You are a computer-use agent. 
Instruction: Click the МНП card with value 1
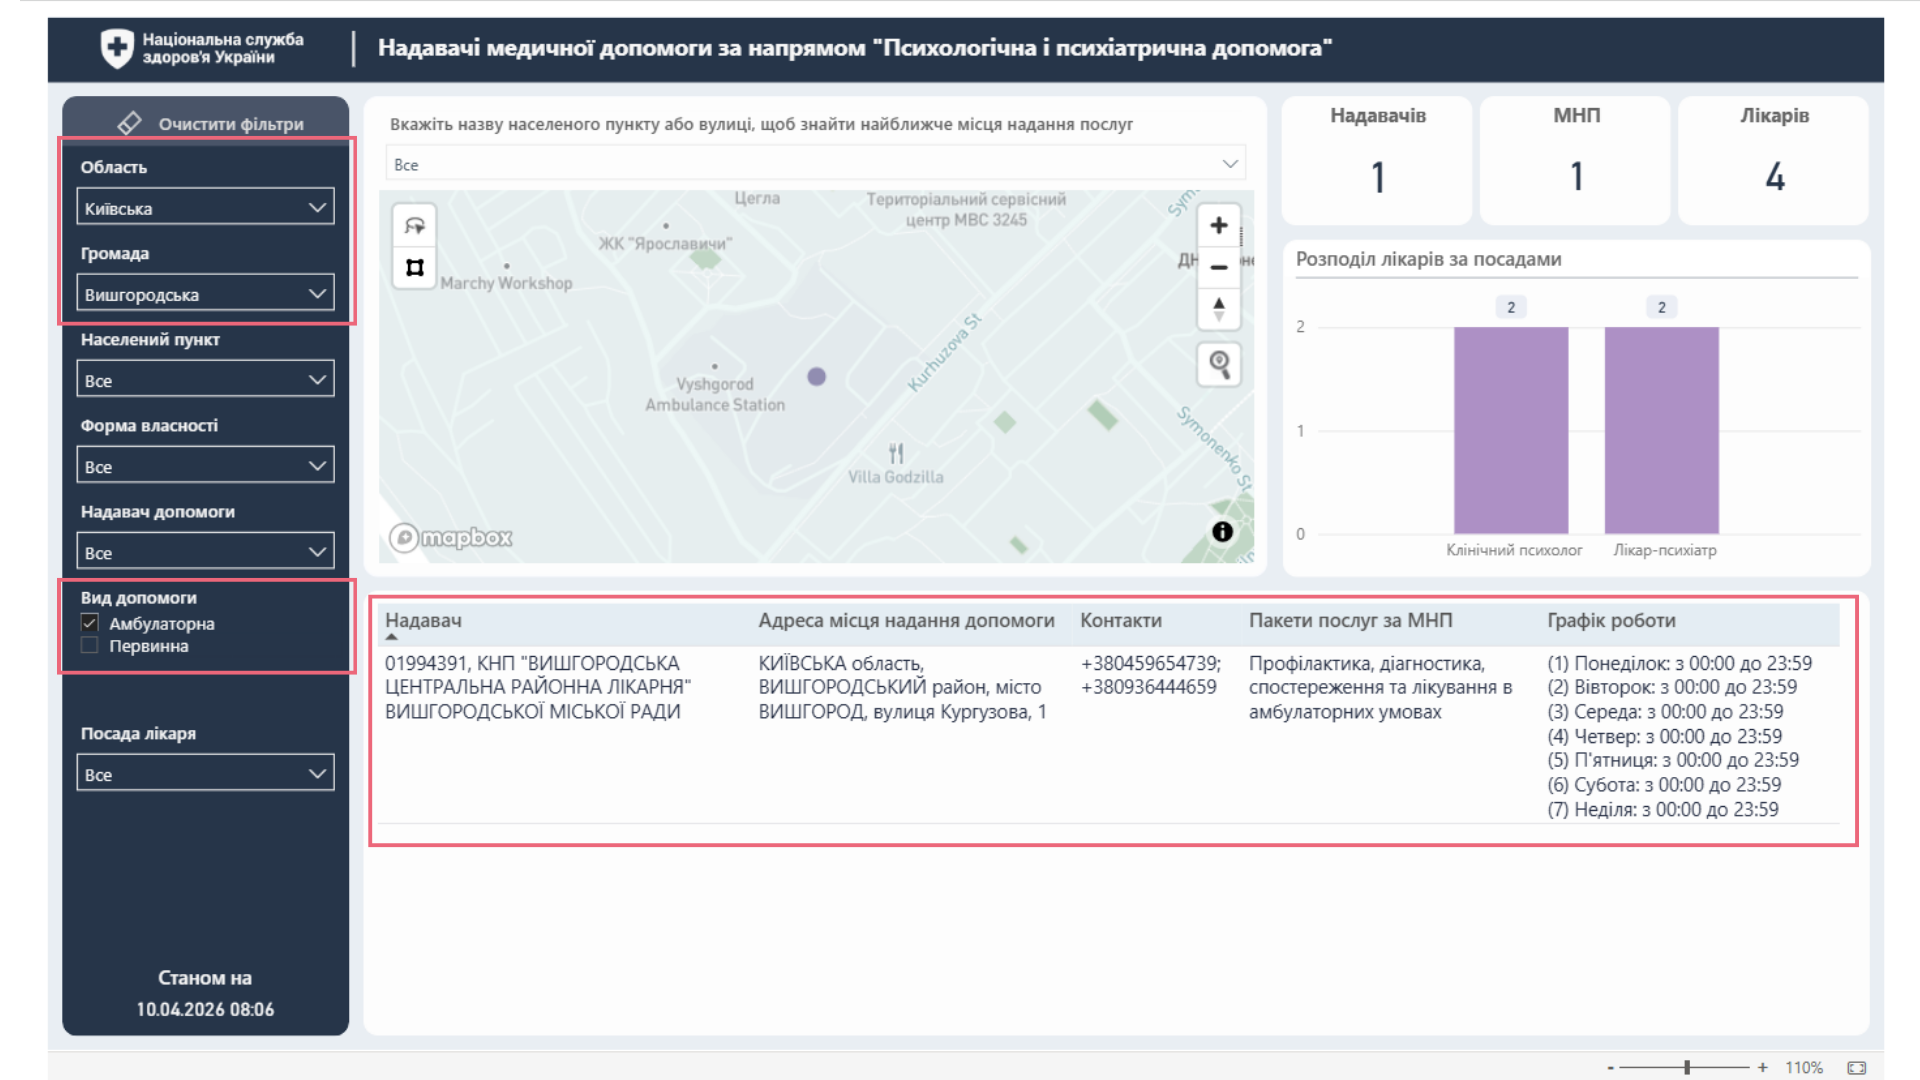coord(1576,160)
